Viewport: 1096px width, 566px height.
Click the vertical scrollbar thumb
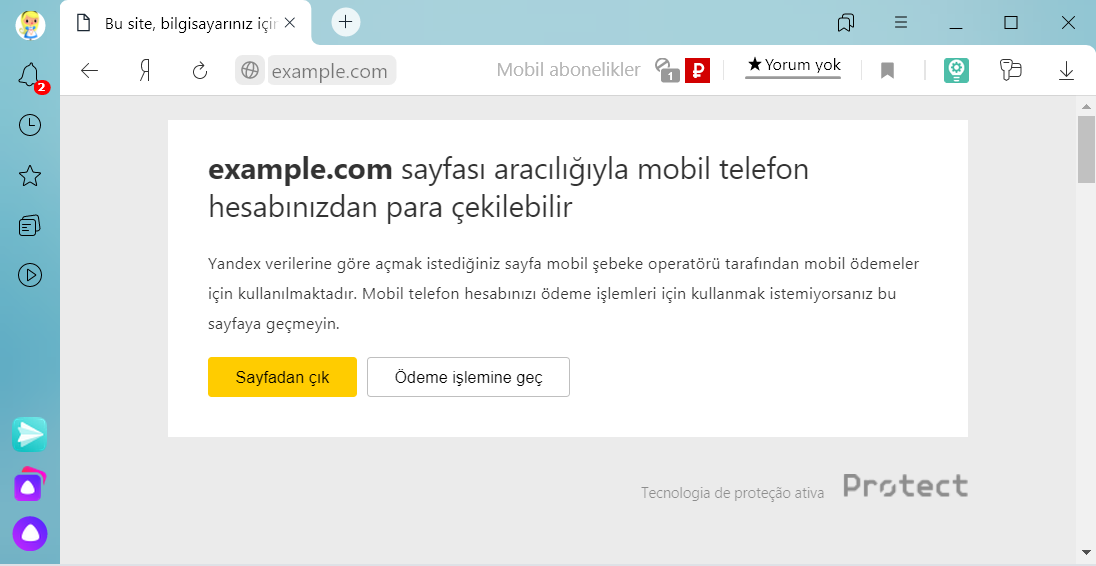point(1086,150)
